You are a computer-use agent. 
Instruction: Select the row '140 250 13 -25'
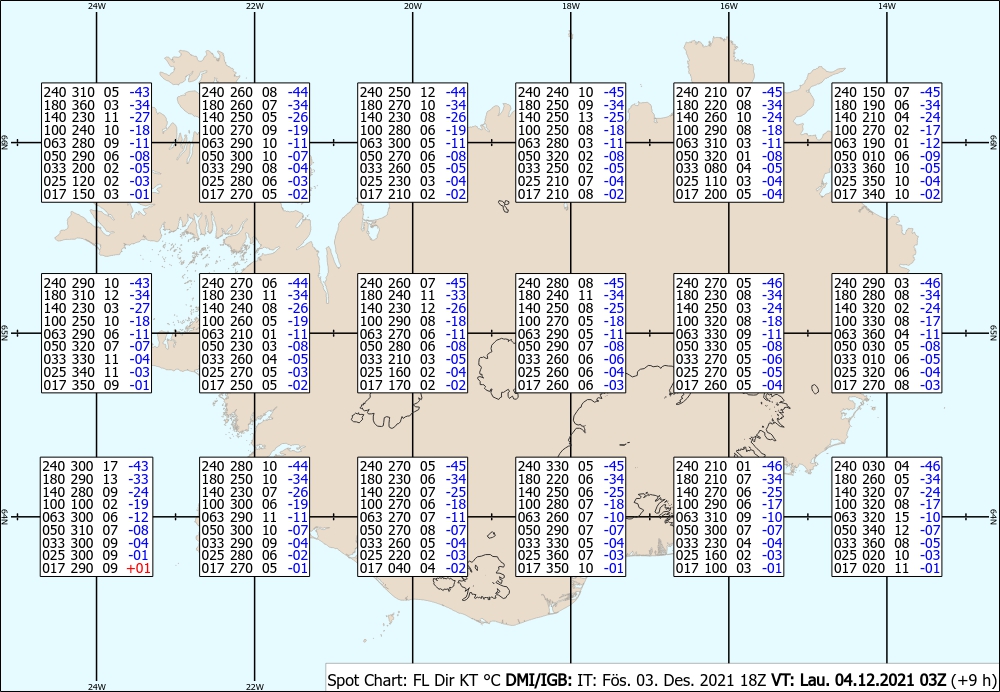coord(571,117)
